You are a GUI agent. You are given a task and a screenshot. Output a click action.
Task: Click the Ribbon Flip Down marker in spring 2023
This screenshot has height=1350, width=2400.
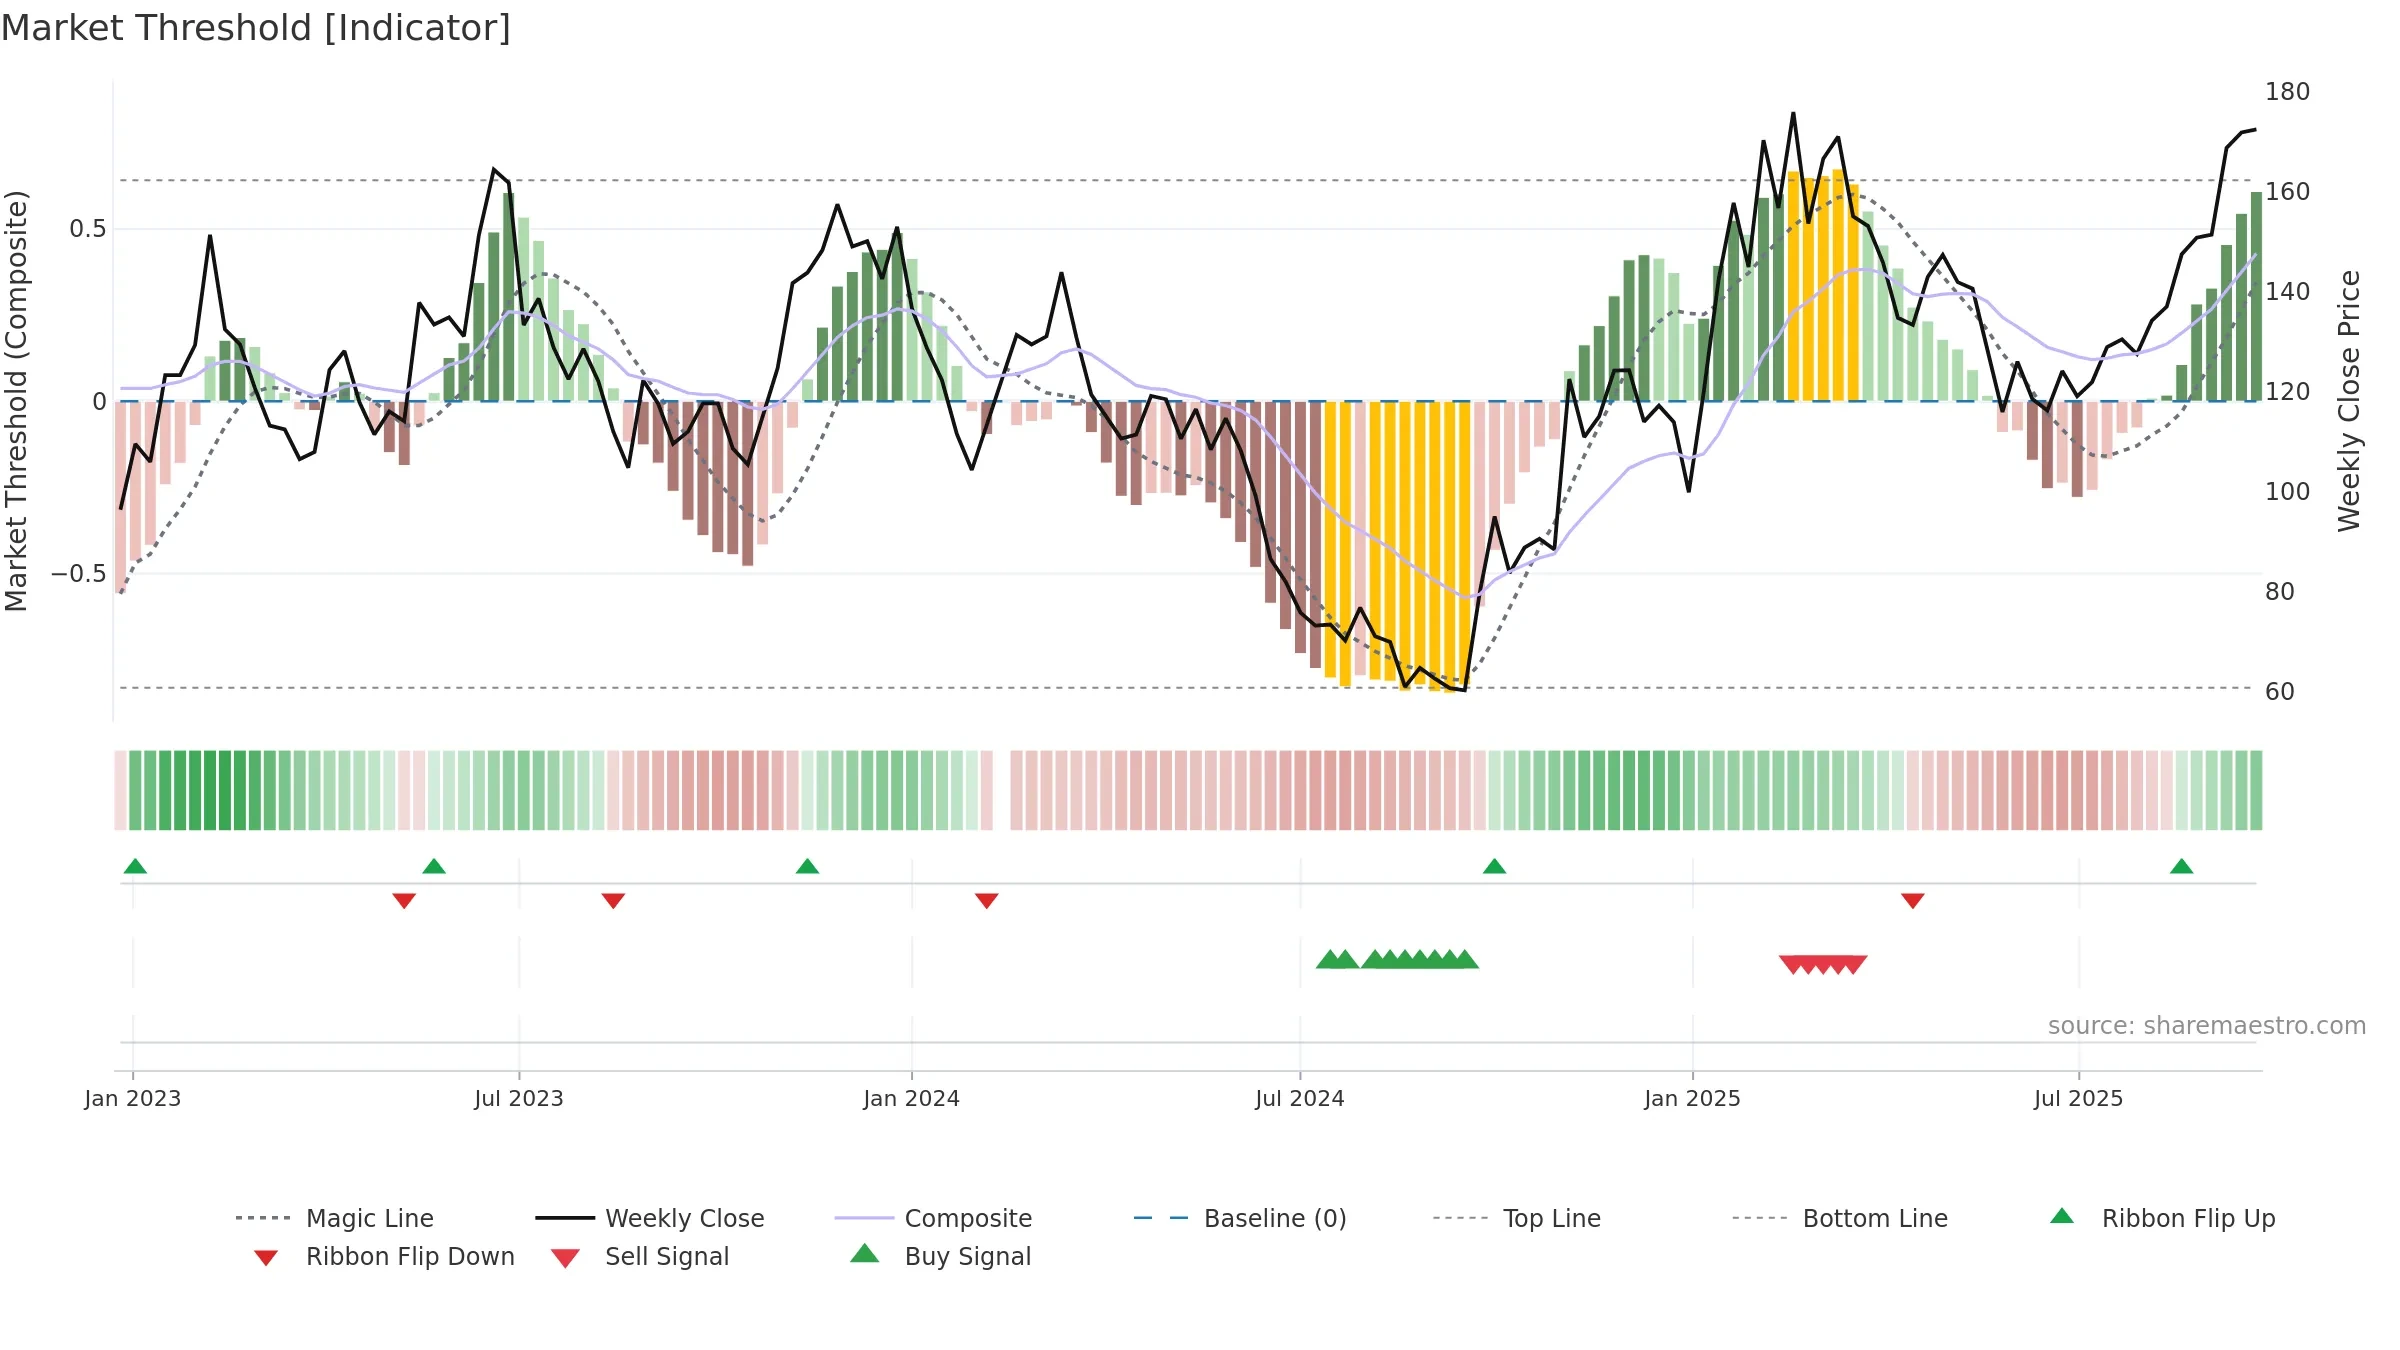coord(404,901)
